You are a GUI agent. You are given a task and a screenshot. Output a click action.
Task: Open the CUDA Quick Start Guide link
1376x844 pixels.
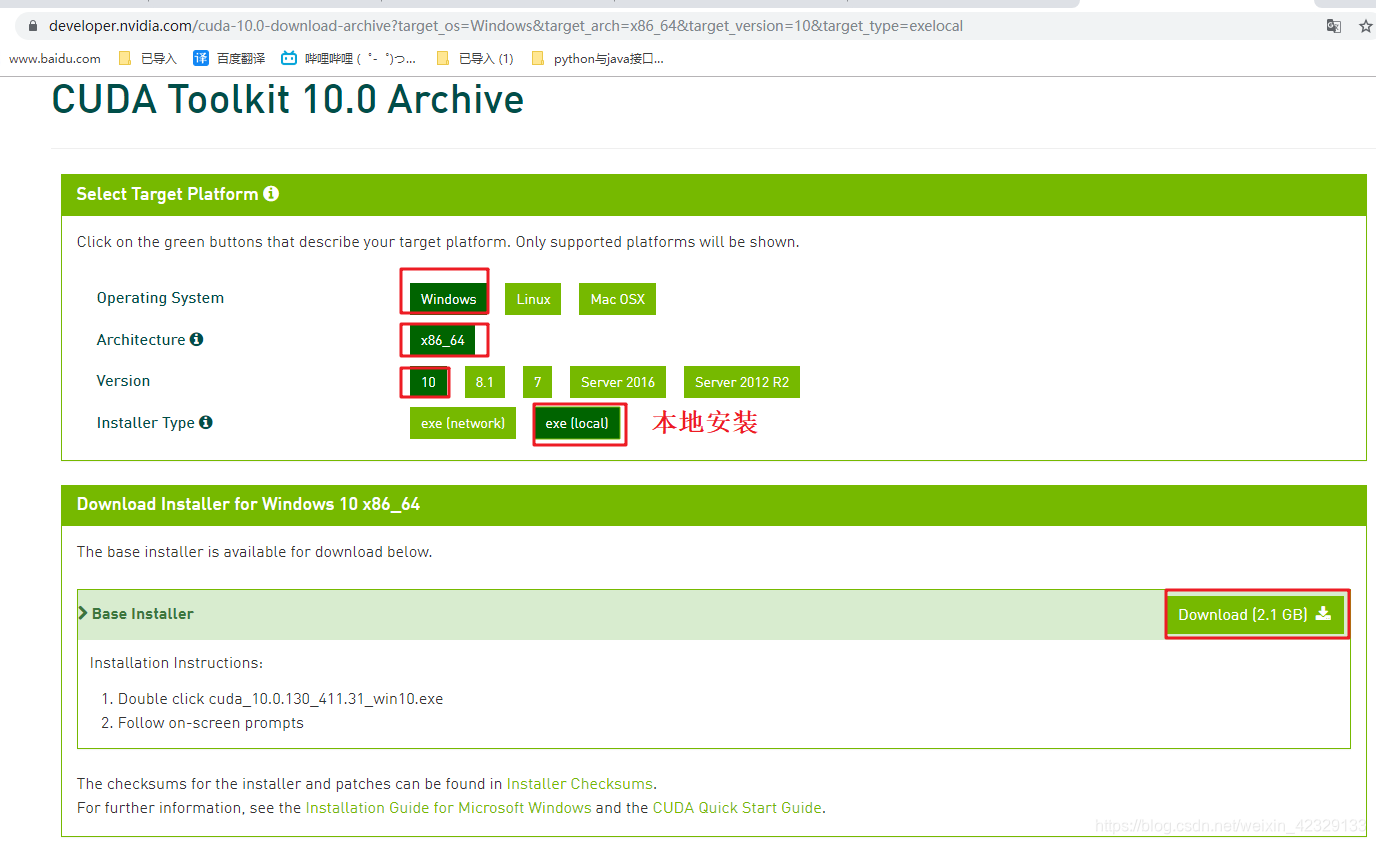tap(737, 808)
